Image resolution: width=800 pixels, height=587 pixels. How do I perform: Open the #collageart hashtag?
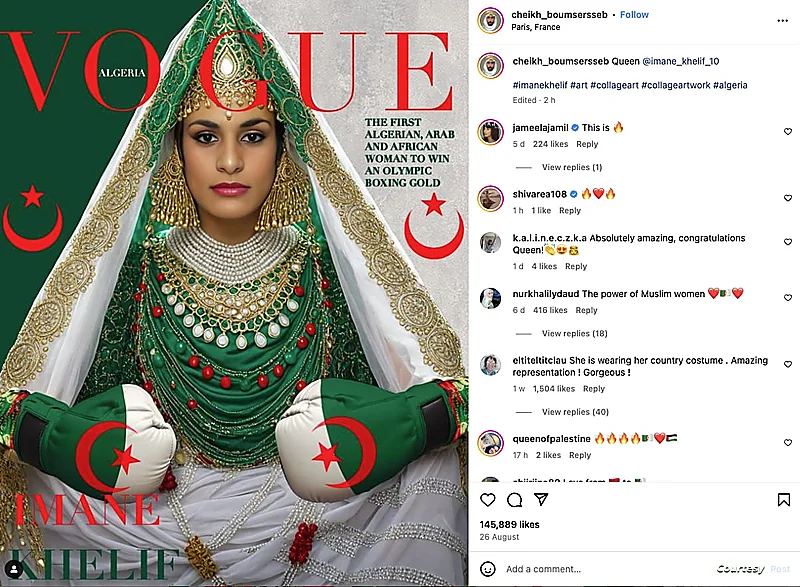(x=614, y=85)
